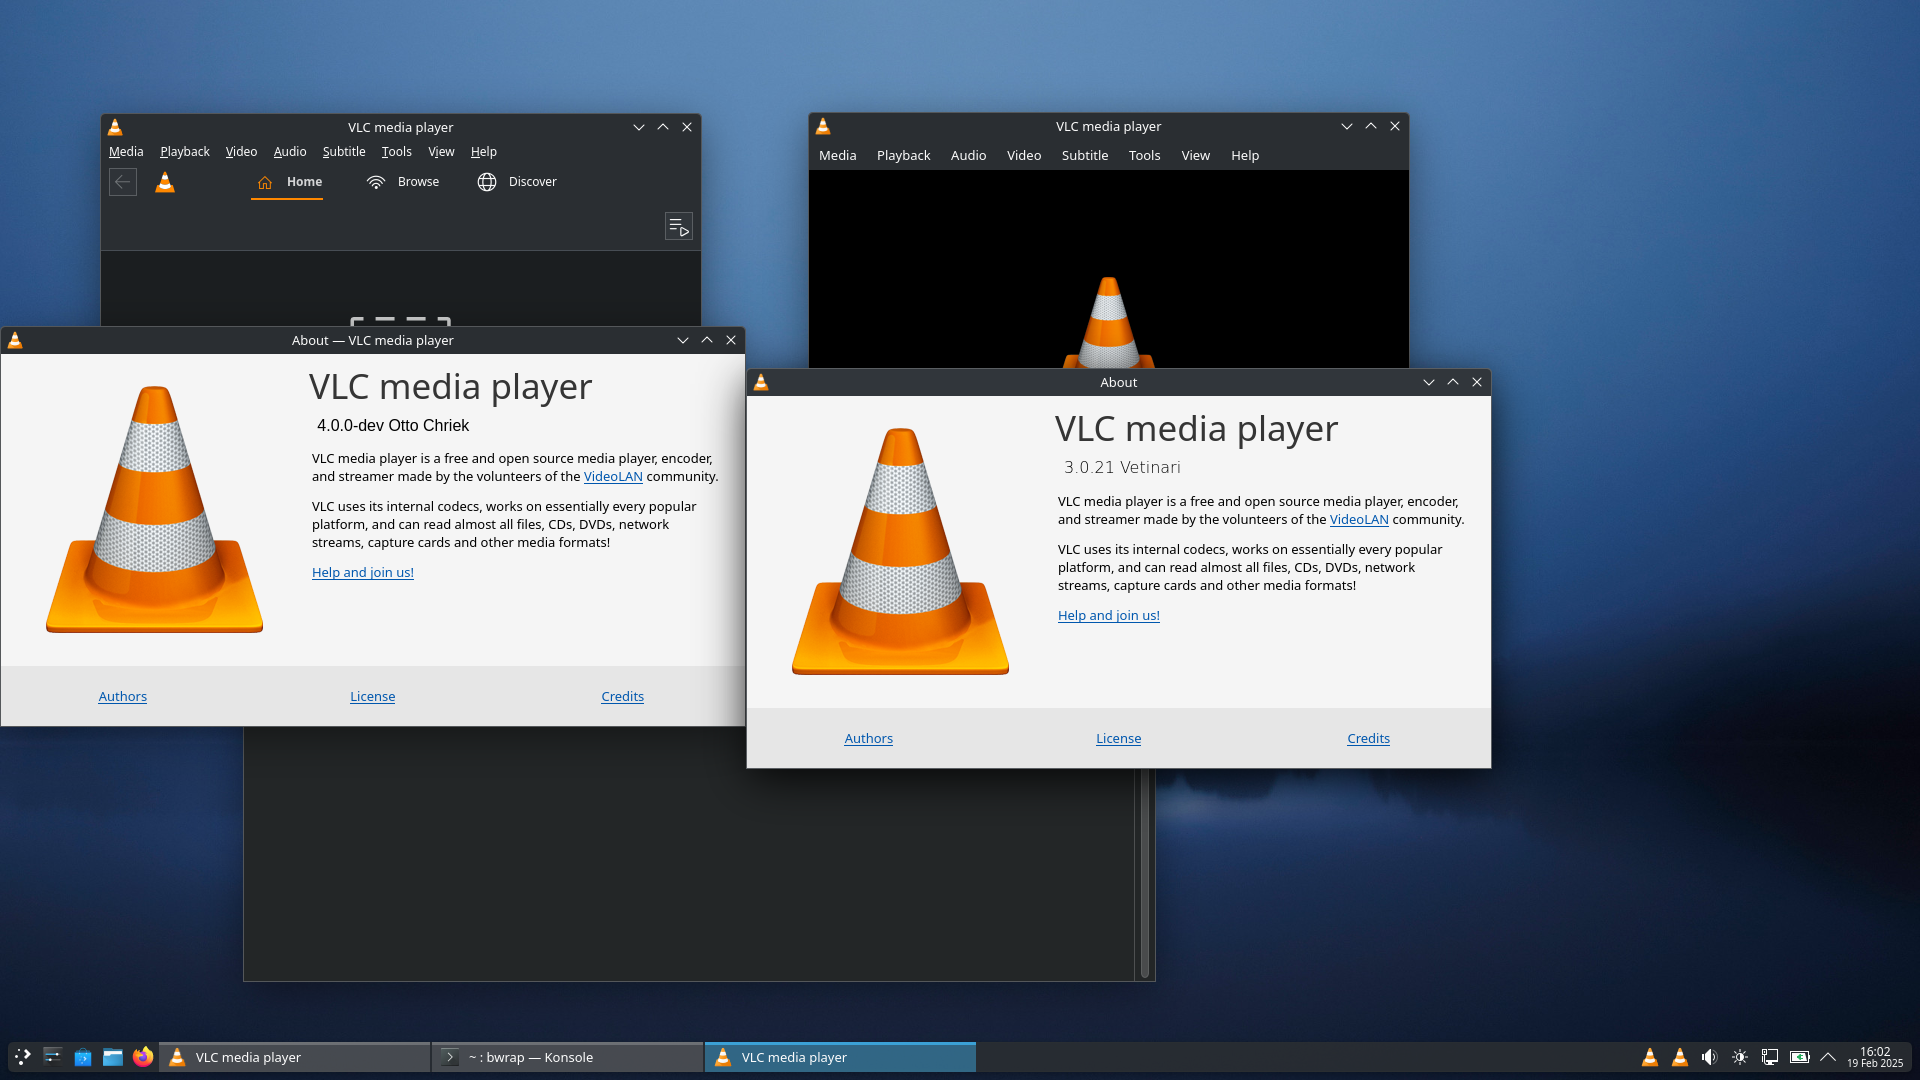The width and height of the screenshot is (1920, 1080).
Task: Open License in 4.0.0-dev About dialog
Action: (x=373, y=697)
